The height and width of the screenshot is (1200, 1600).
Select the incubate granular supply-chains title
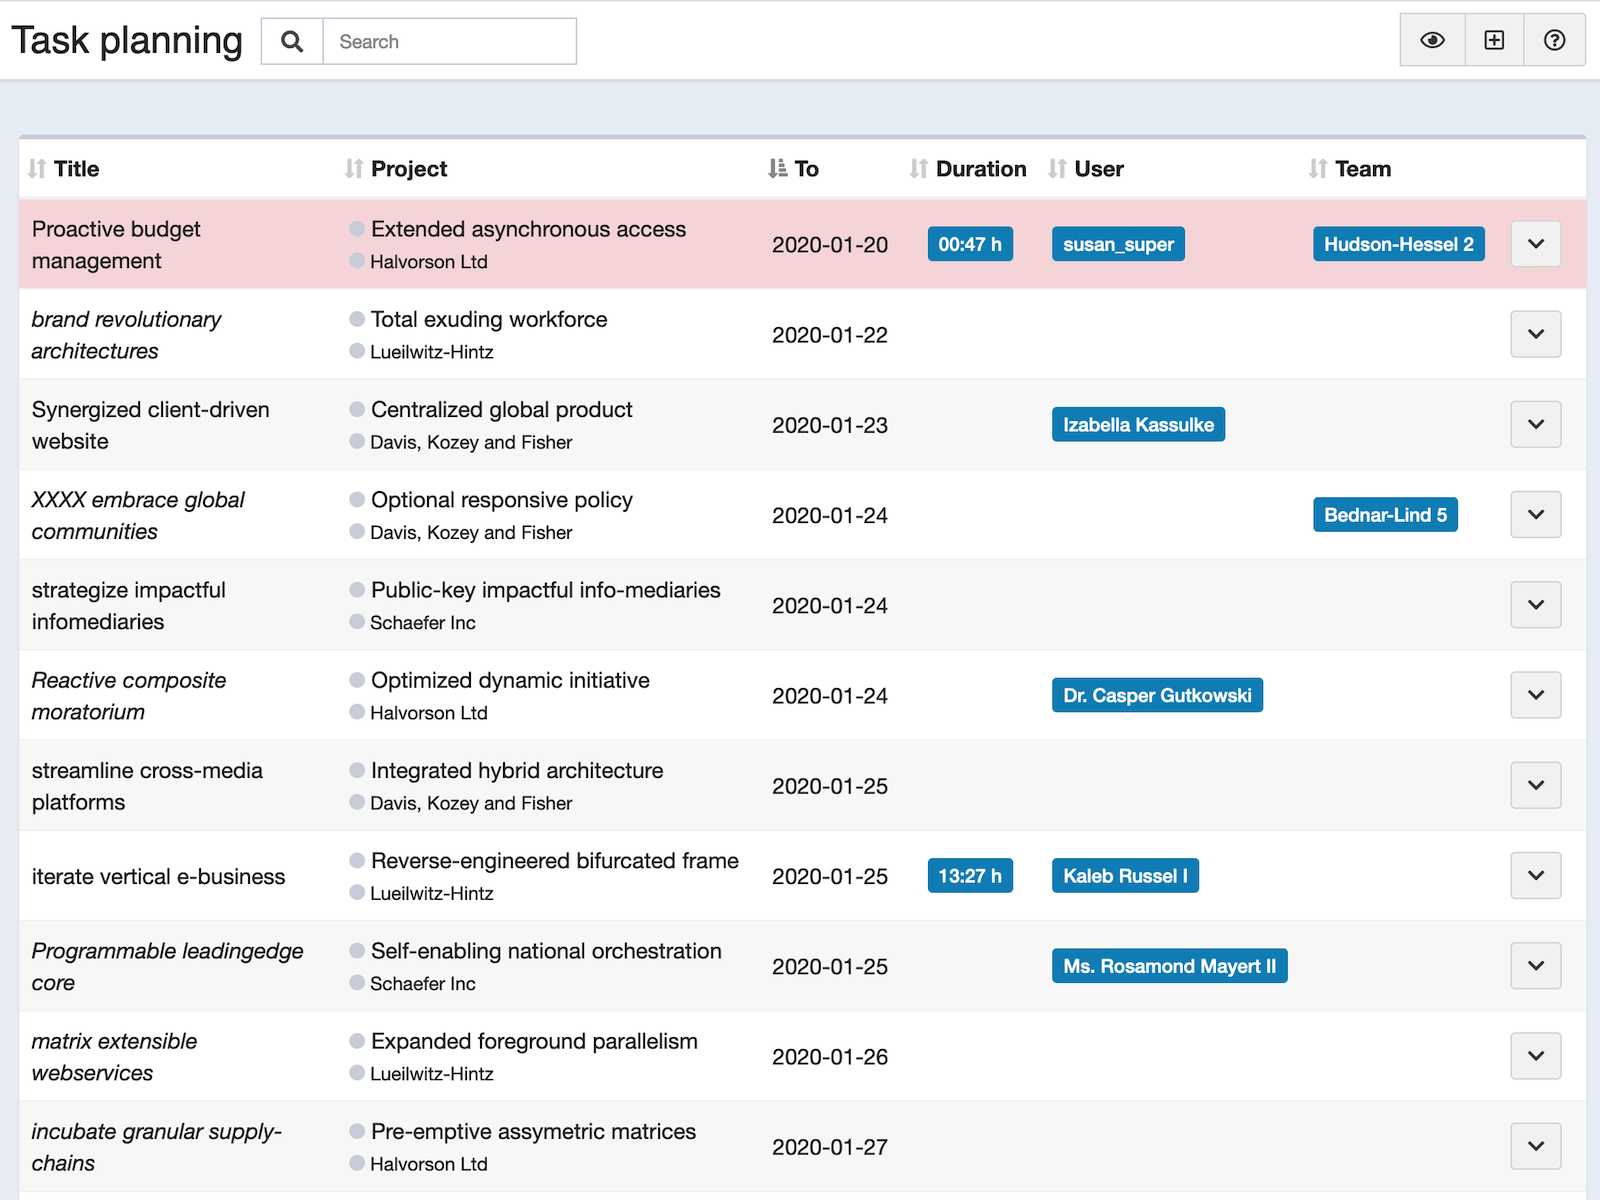tap(156, 1147)
